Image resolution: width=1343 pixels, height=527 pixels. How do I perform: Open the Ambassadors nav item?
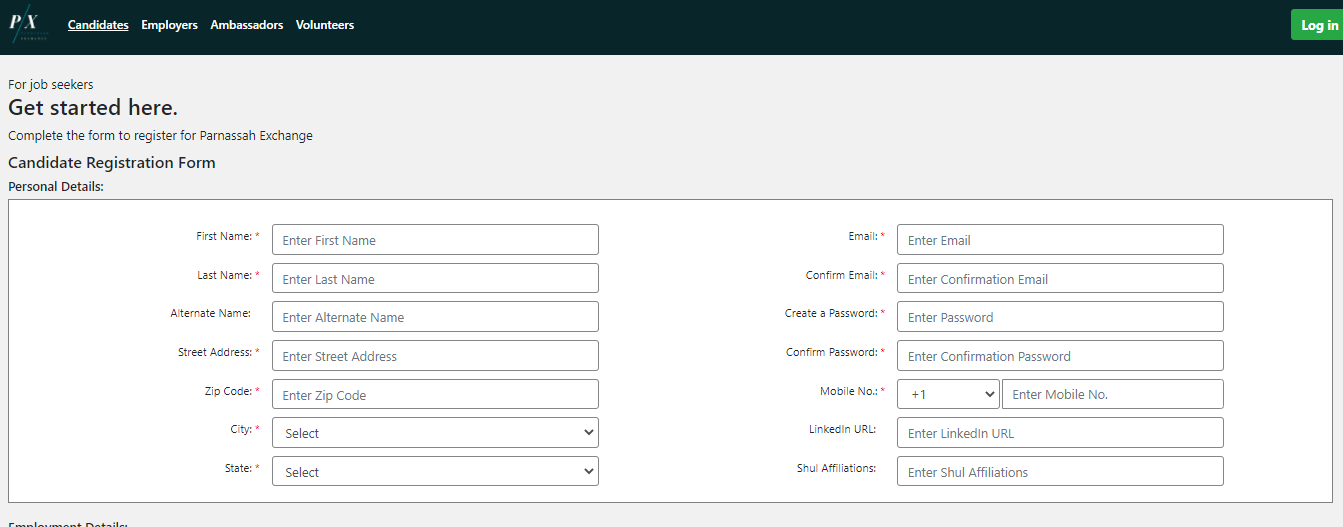[x=247, y=25]
